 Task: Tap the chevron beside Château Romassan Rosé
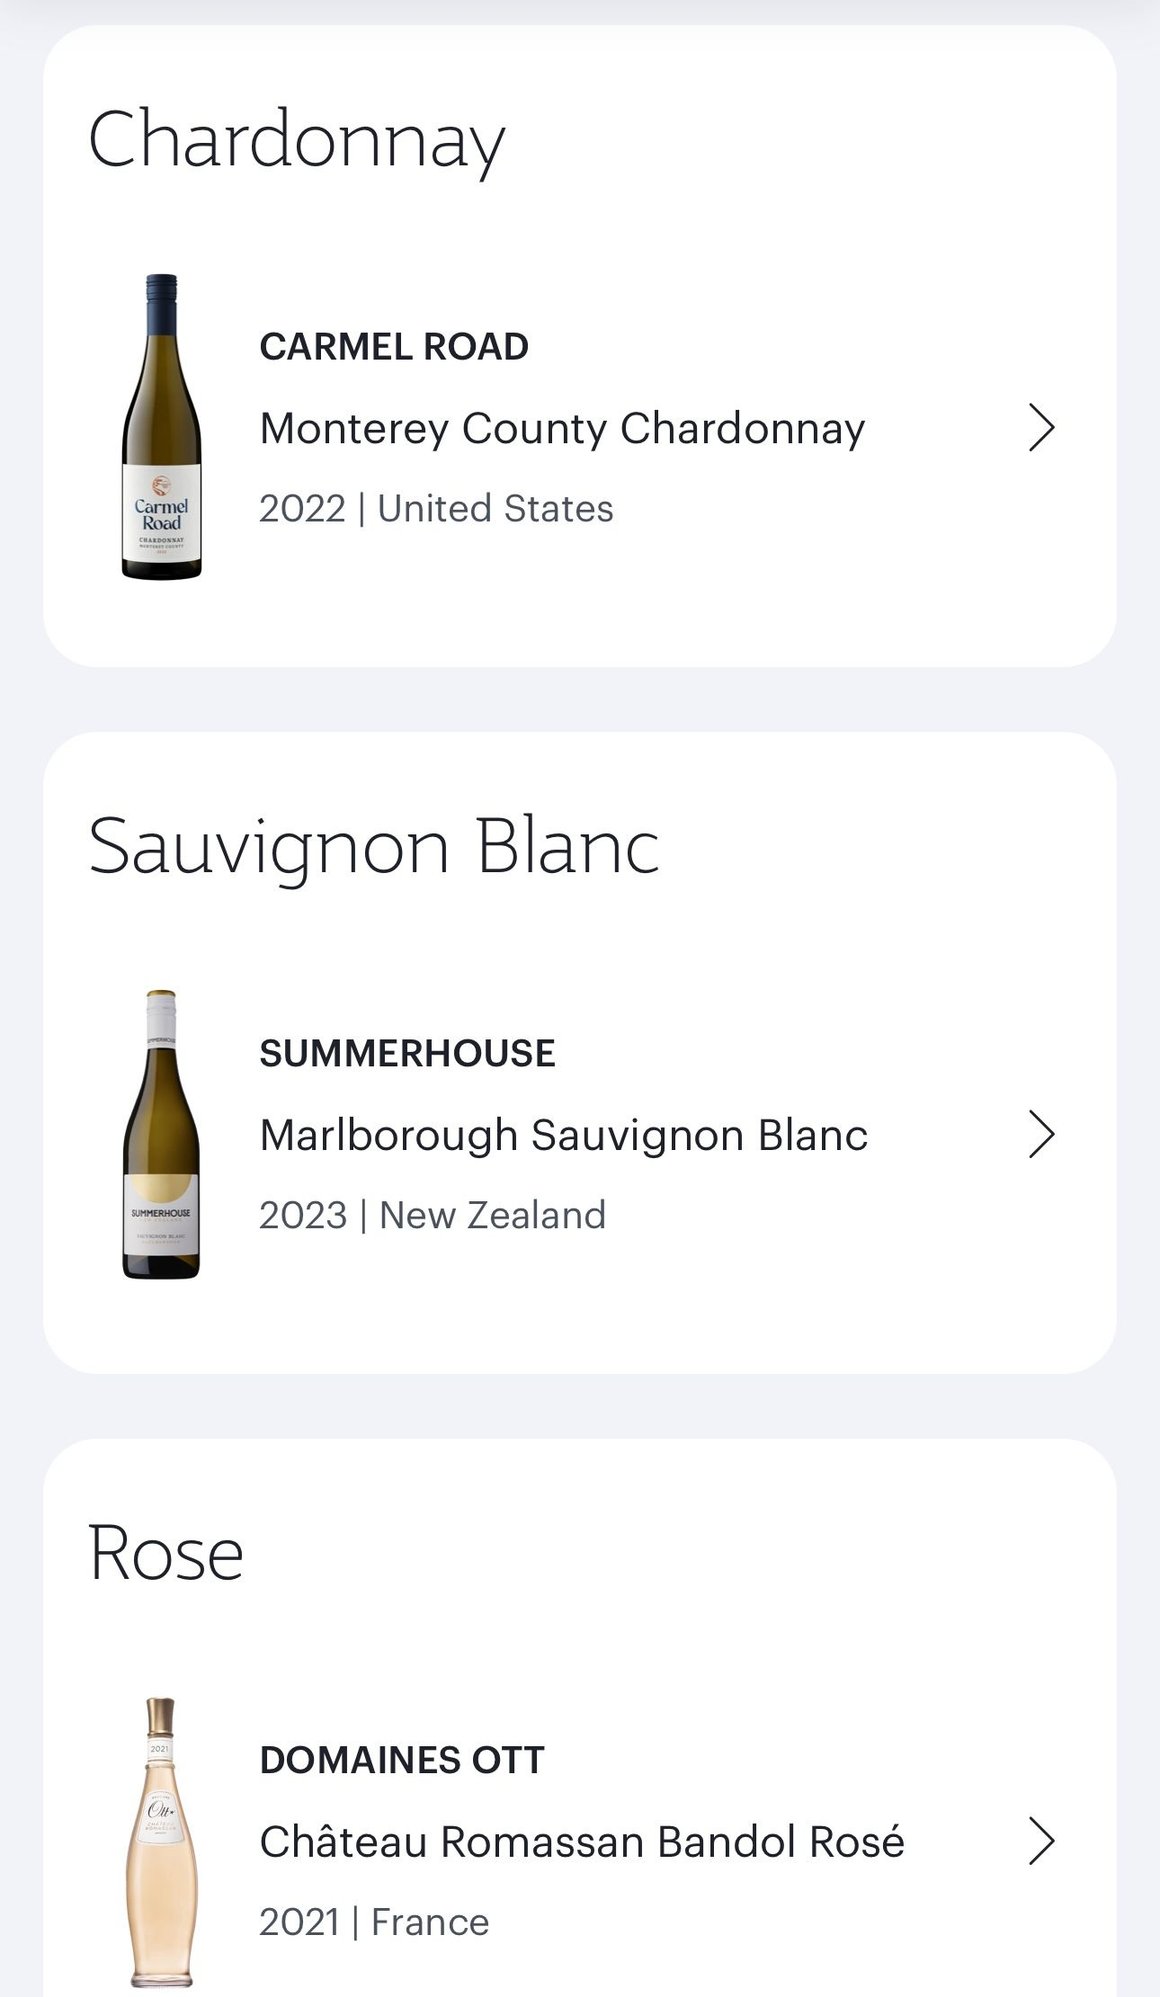click(1041, 1842)
